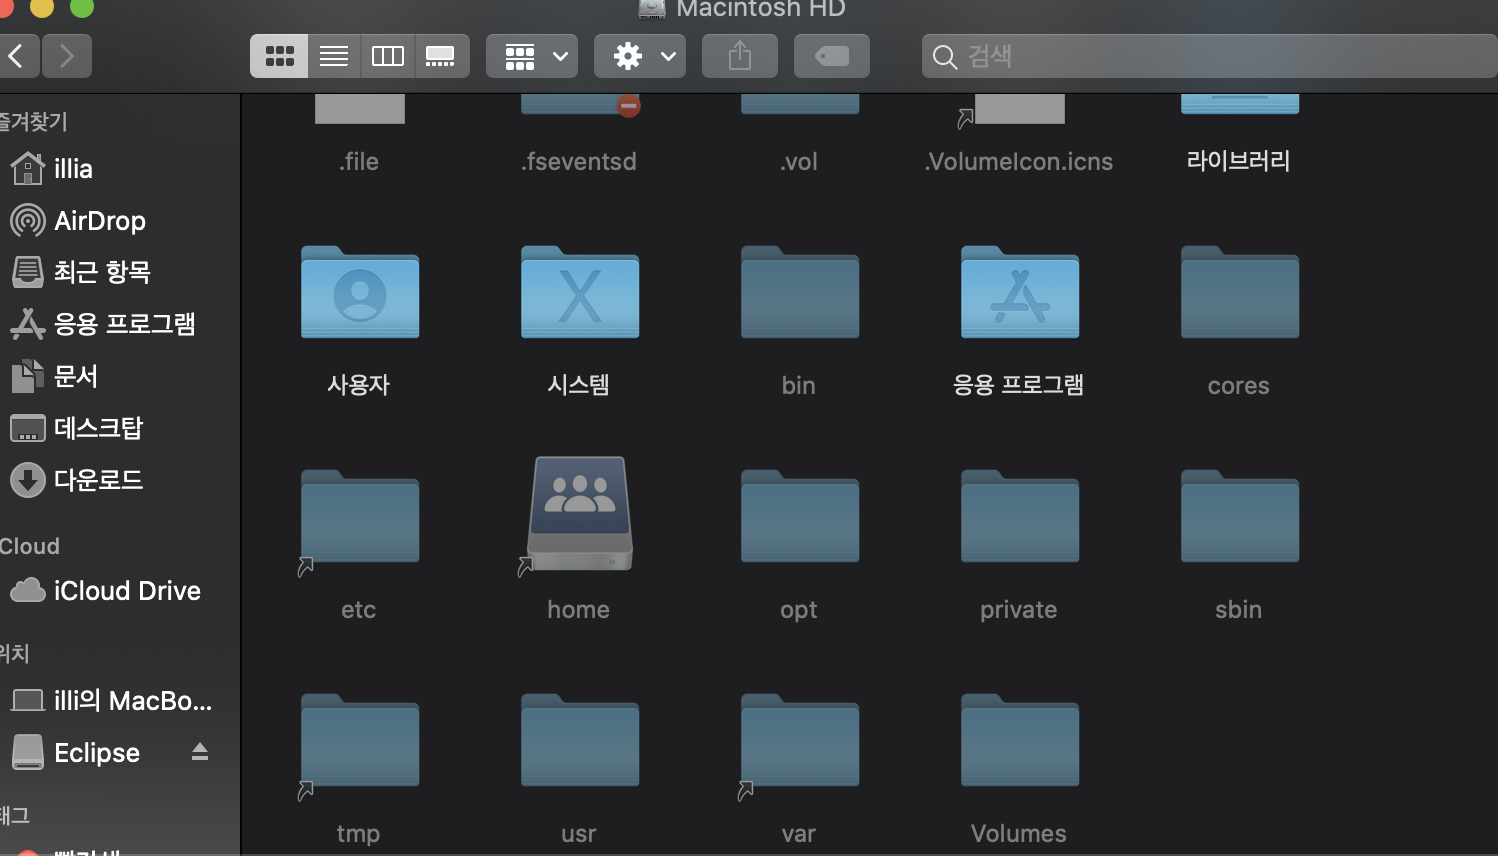Focus the 검색 search field

[1210, 56]
